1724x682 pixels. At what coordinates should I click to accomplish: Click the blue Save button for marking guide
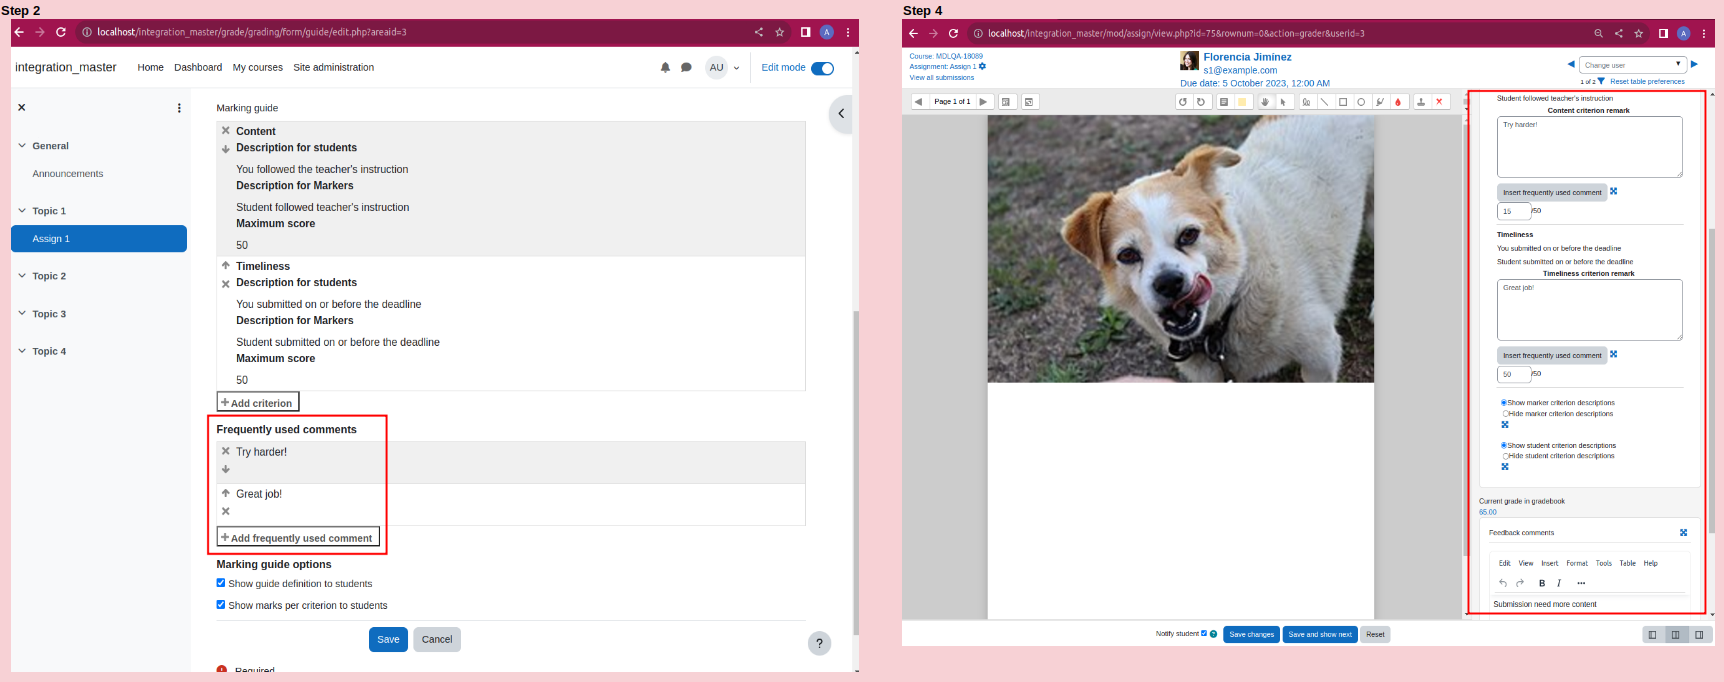(x=388, y=640)
